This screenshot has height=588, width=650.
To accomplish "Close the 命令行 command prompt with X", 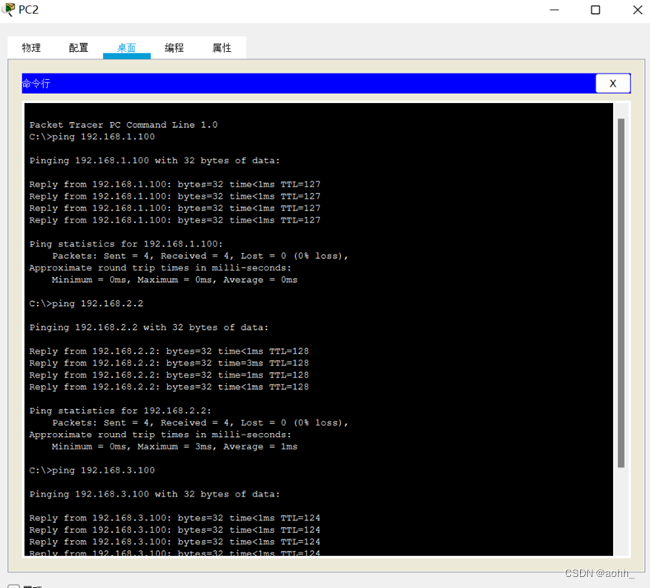I will click(x=613, y=83).
